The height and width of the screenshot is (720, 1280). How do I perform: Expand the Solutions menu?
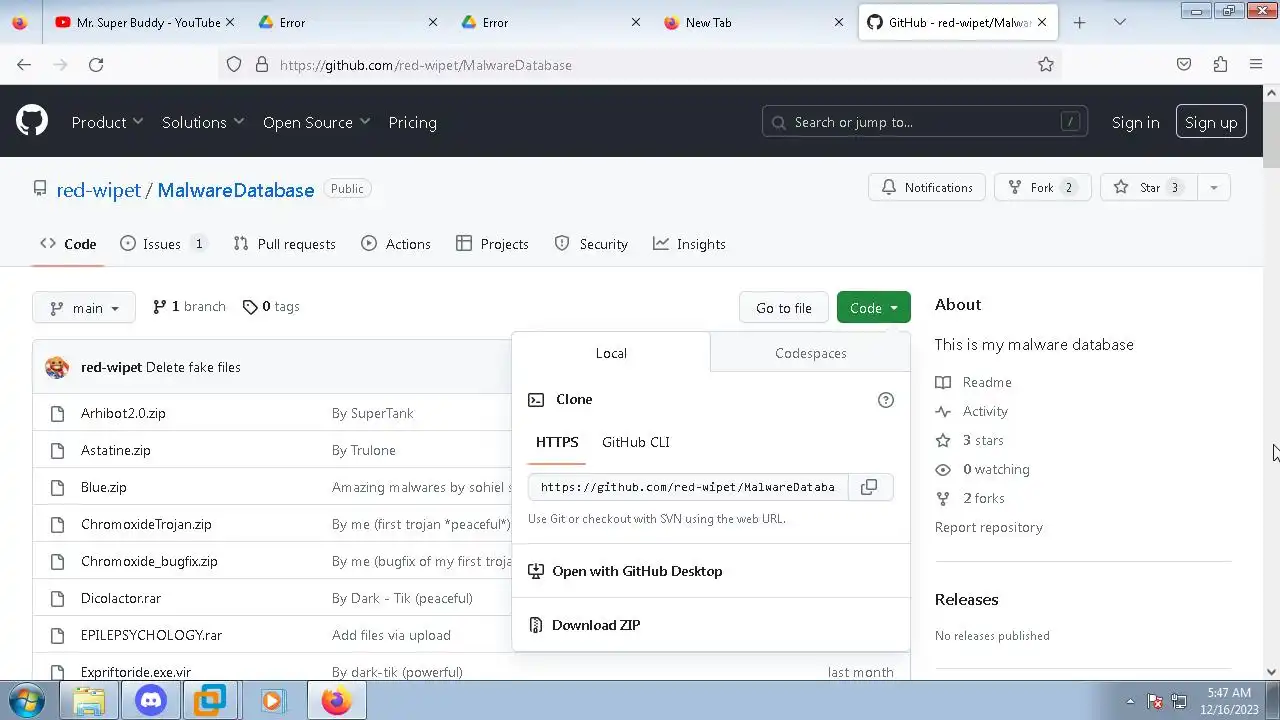coord(203,122)
